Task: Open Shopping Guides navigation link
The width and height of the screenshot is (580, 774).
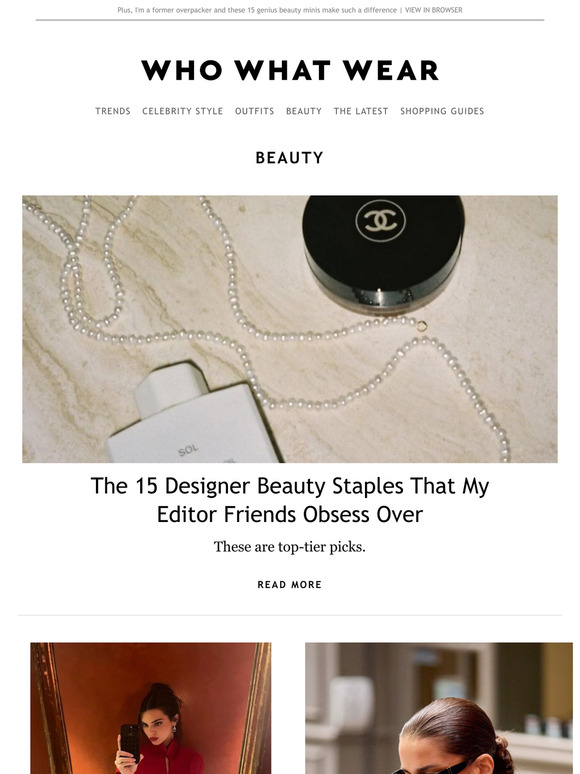Action: tap(442, 111)
